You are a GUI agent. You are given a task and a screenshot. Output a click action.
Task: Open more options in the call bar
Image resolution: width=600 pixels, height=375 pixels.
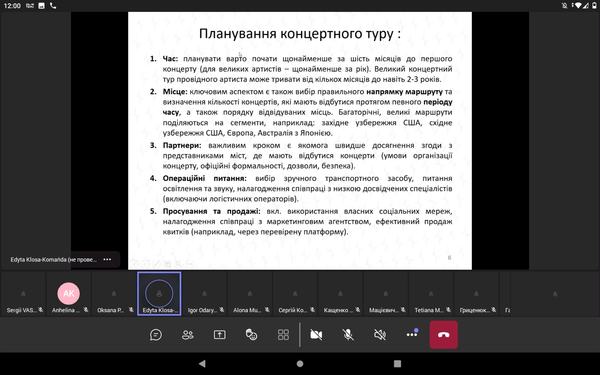point(412,334)
